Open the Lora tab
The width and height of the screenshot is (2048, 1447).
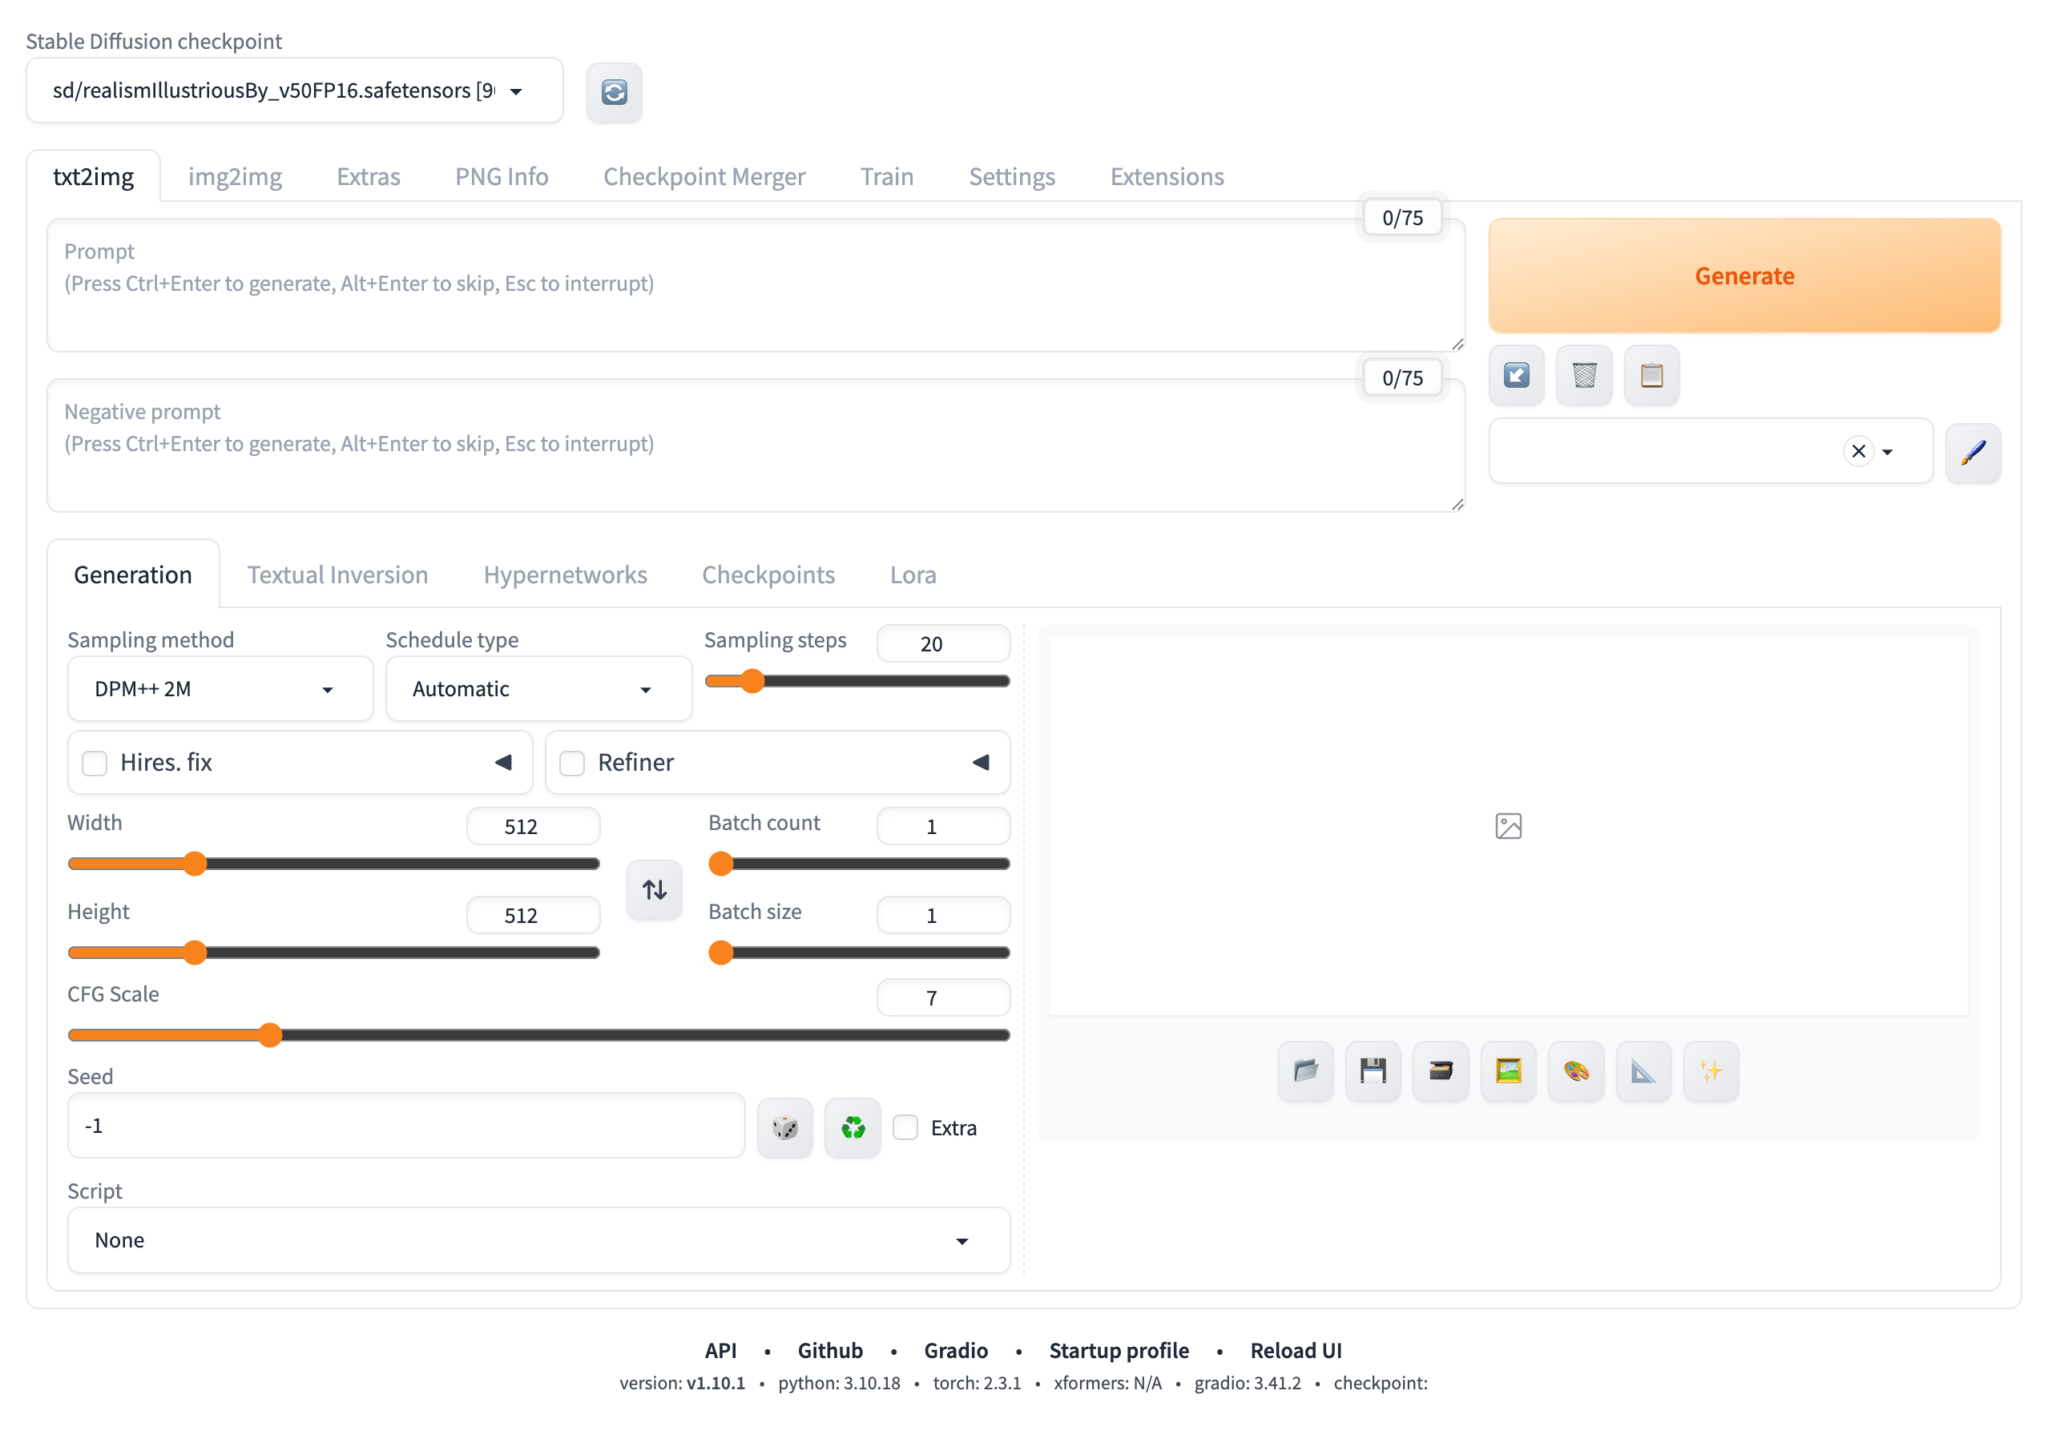click(x=911, y=574)
